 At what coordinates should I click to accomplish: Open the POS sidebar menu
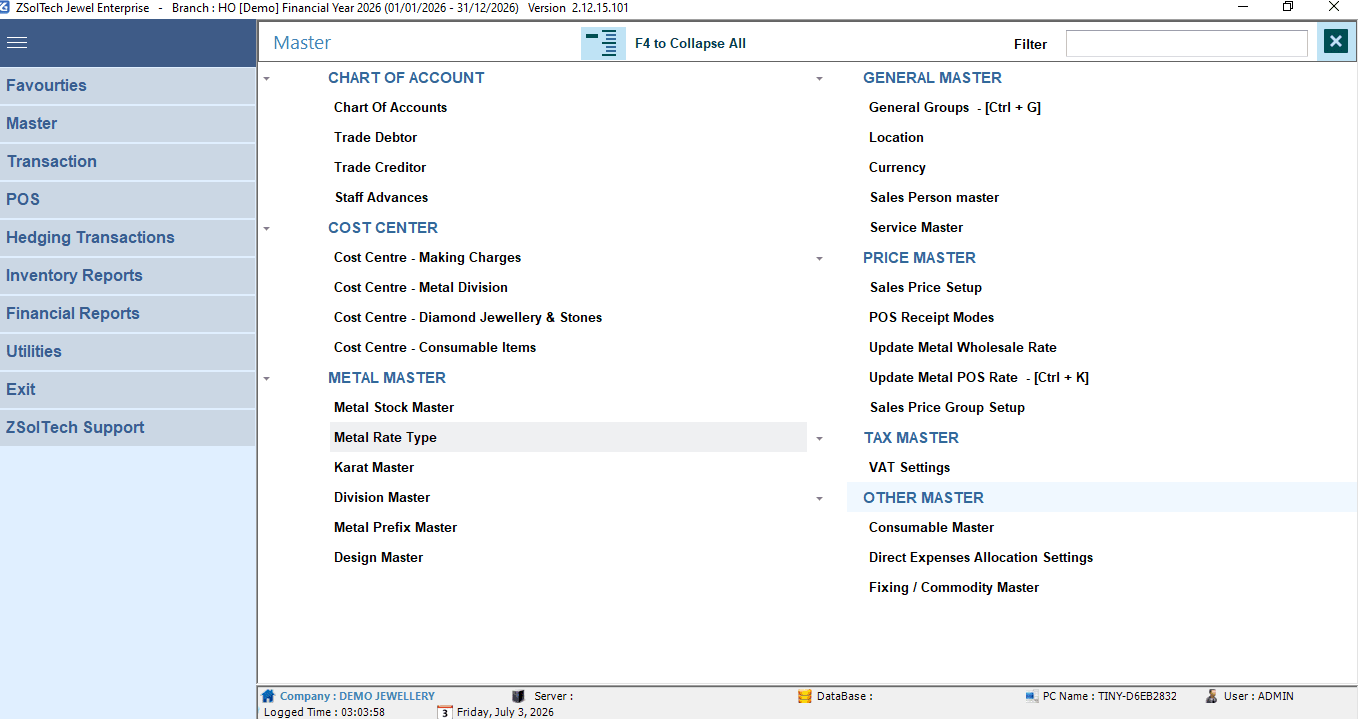coord(128,200)
